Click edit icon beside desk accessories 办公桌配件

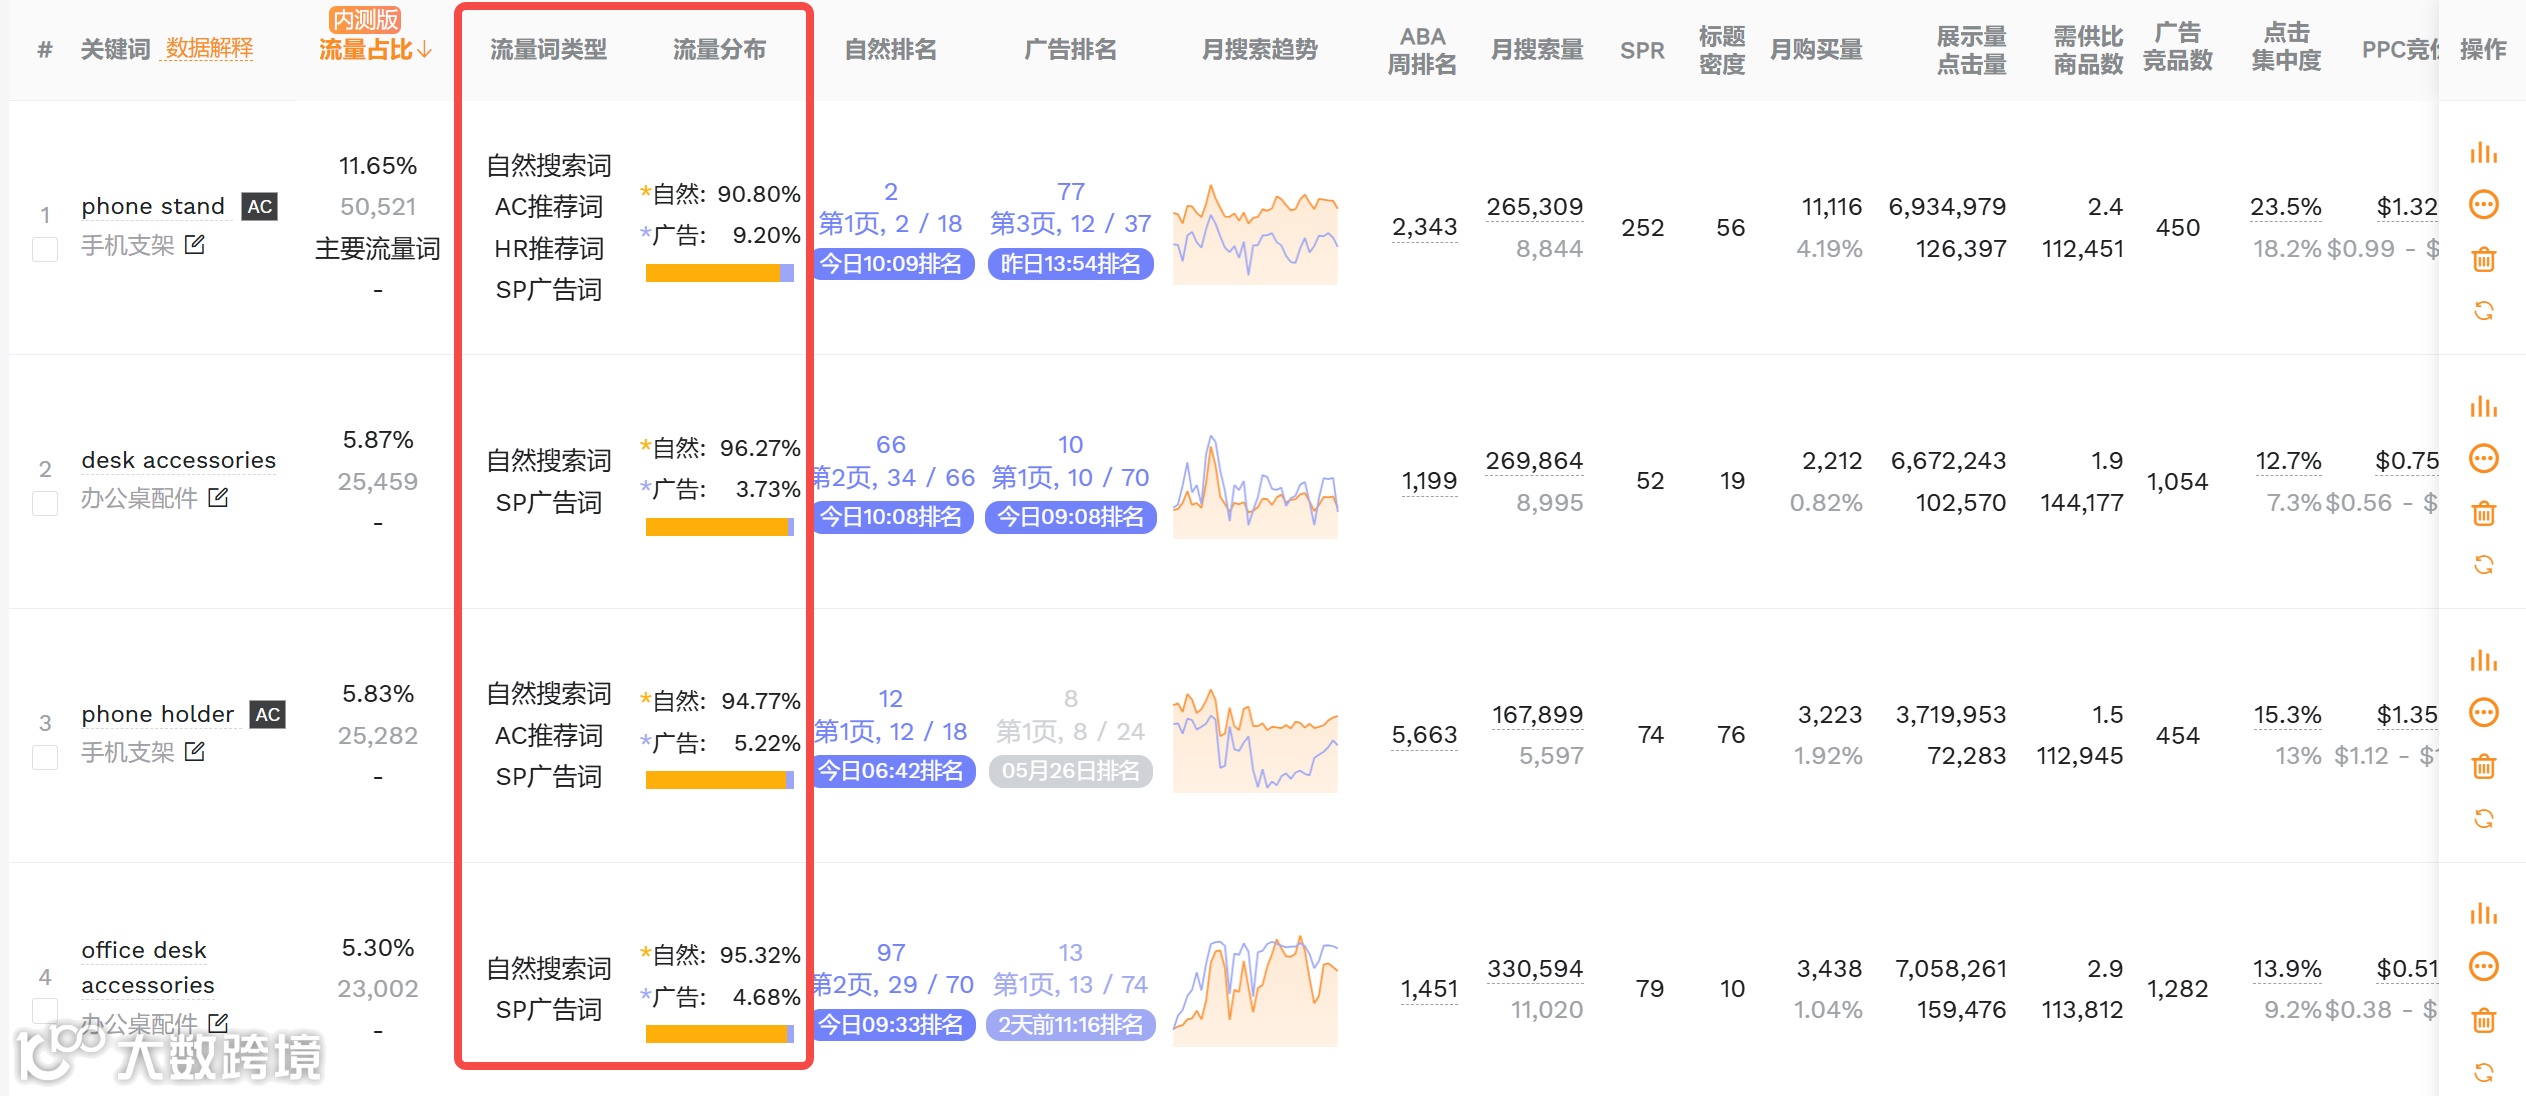click(218, 497)
